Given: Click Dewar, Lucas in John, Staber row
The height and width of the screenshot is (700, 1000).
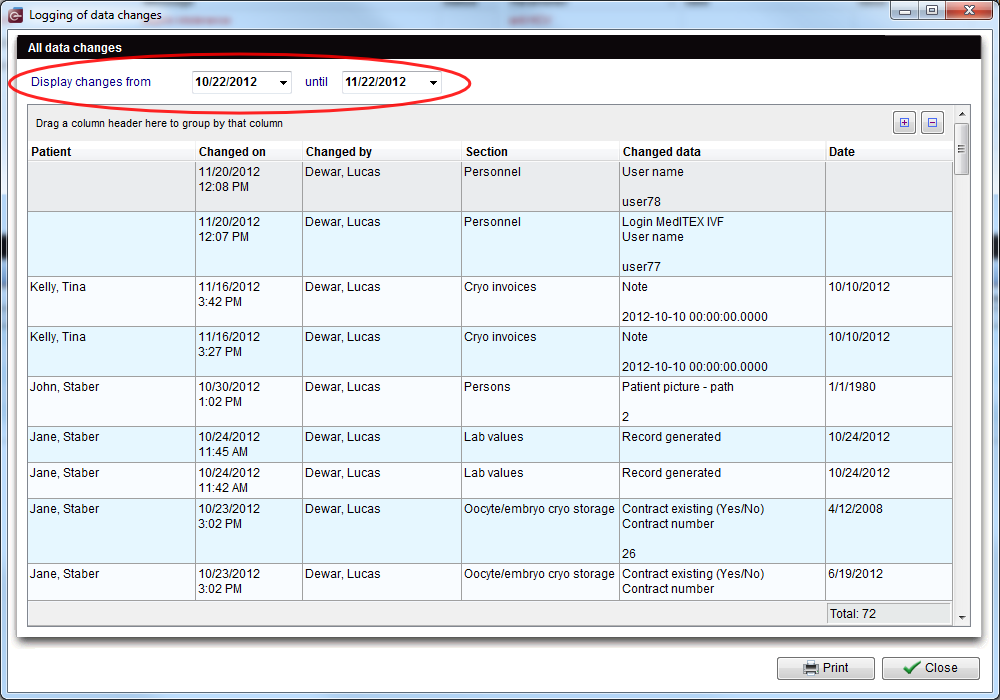Looking at the screenshot, I should [342, 387].
